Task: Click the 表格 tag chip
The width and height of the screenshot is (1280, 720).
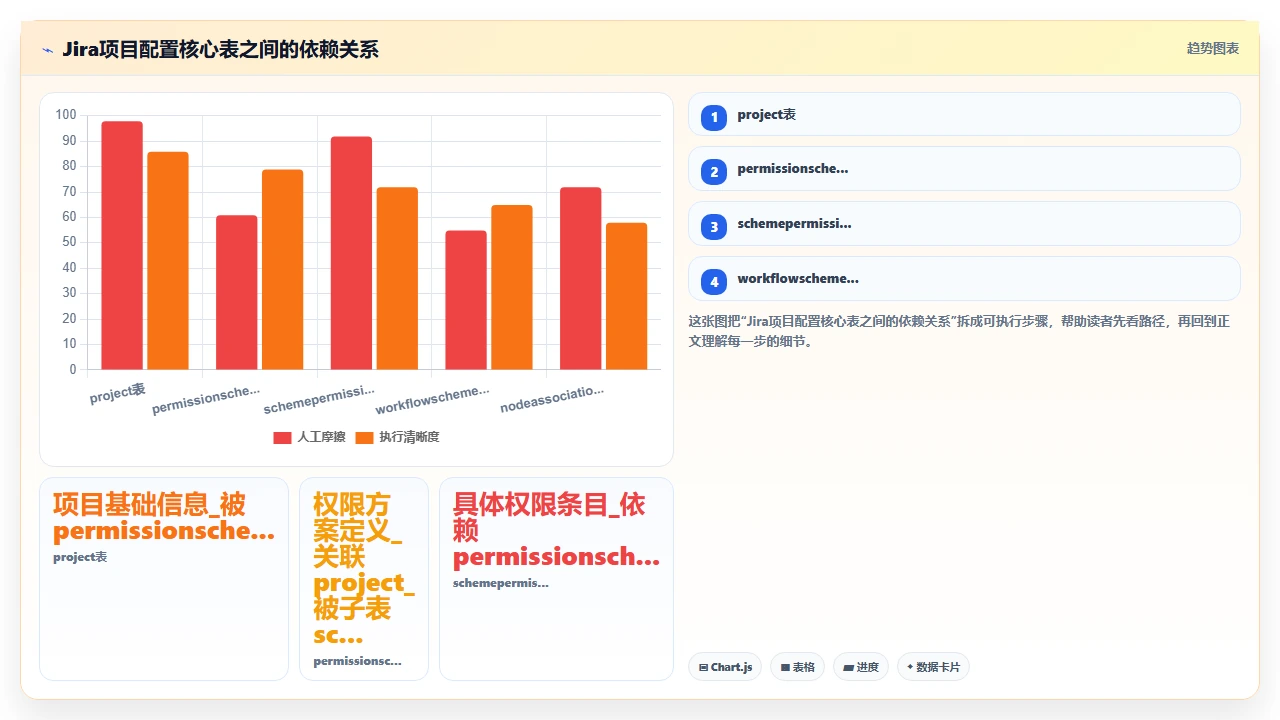Action: 797,667
